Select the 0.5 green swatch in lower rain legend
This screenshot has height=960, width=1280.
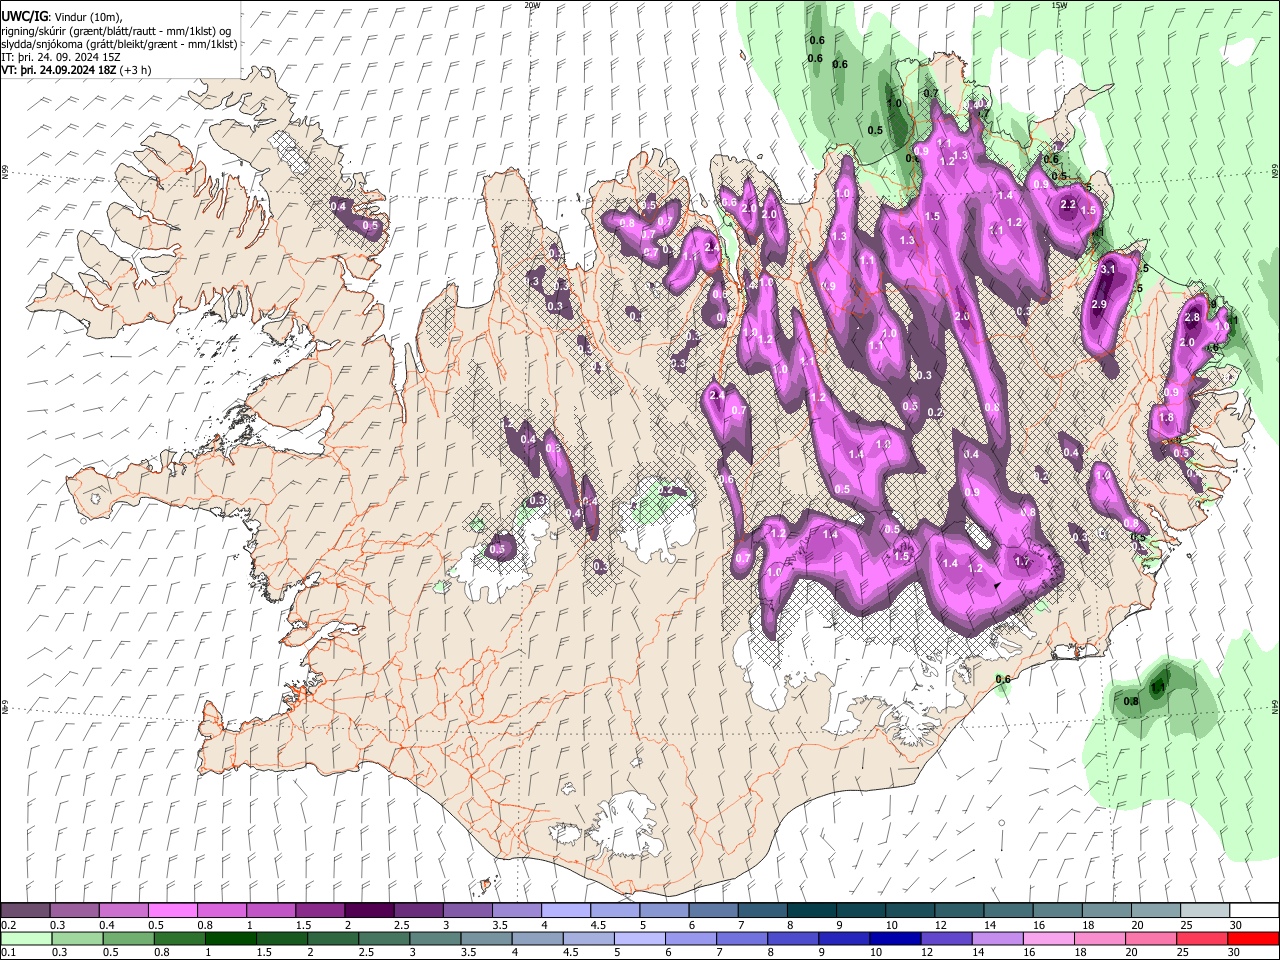tap(128, 938)
